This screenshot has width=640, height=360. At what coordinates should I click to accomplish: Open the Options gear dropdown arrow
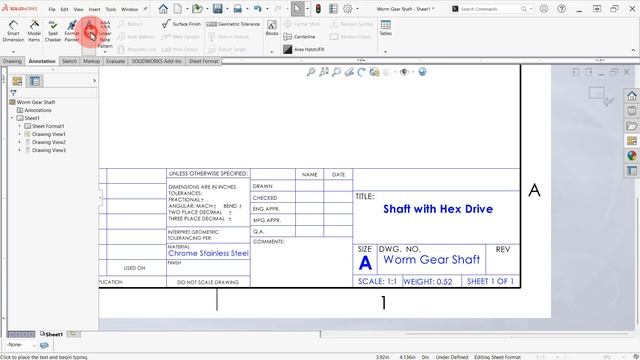coord(357,9)
